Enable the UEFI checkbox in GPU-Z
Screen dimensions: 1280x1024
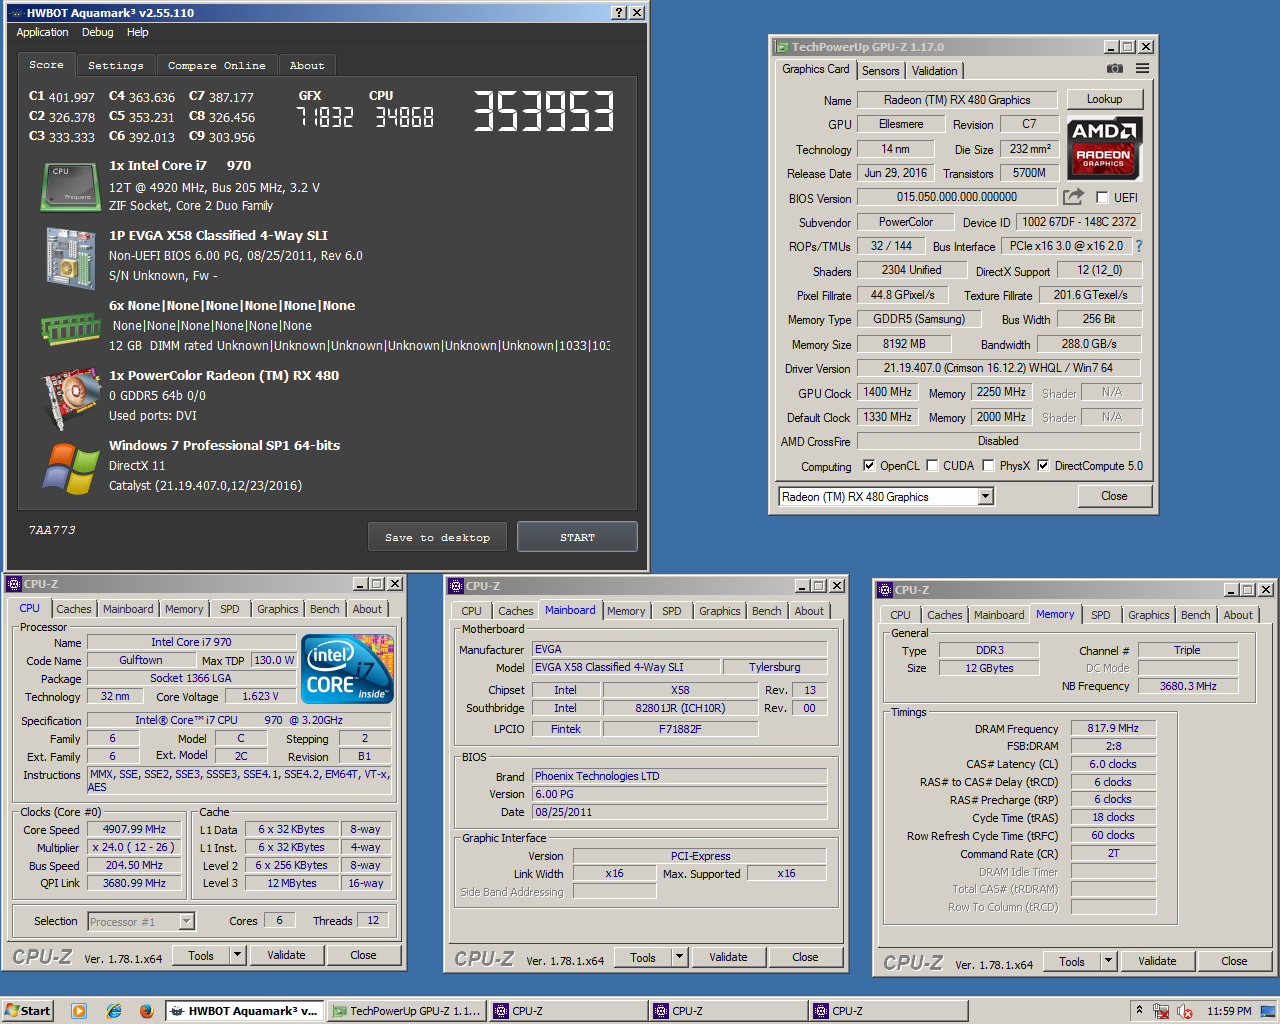(x=1102, y=197)
